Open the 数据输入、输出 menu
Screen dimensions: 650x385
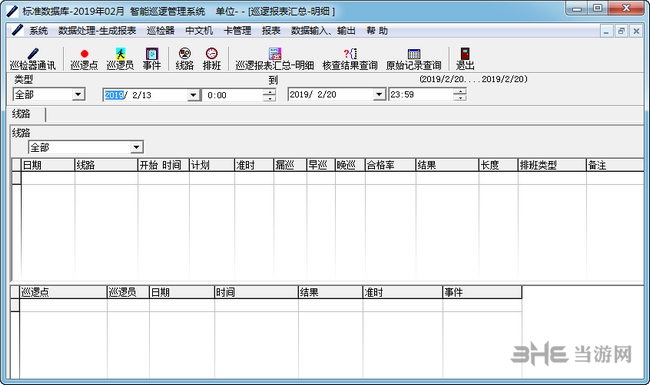(x=323, y=31)
